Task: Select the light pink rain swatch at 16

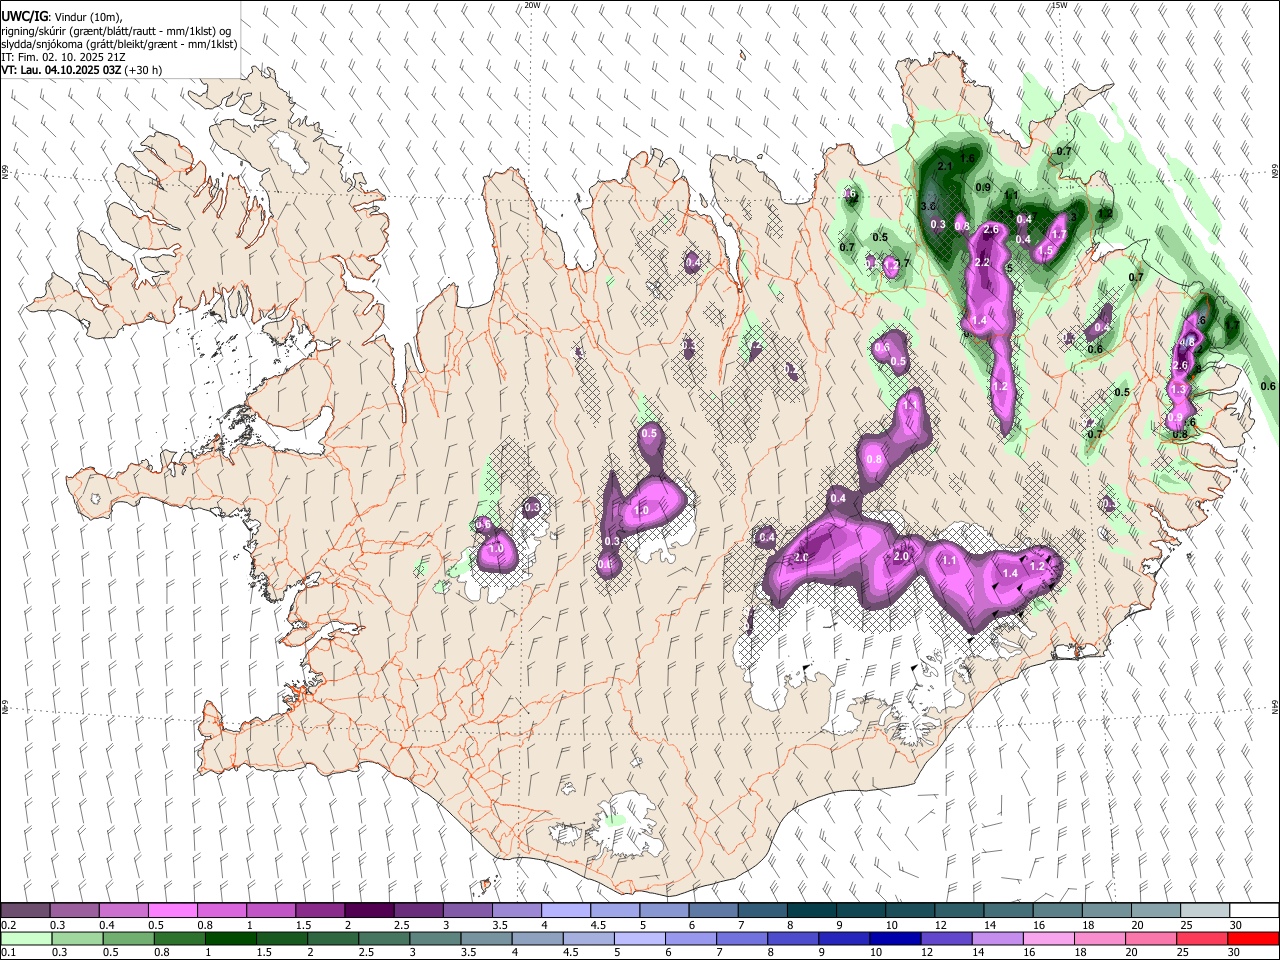Action: point(1047,938)
